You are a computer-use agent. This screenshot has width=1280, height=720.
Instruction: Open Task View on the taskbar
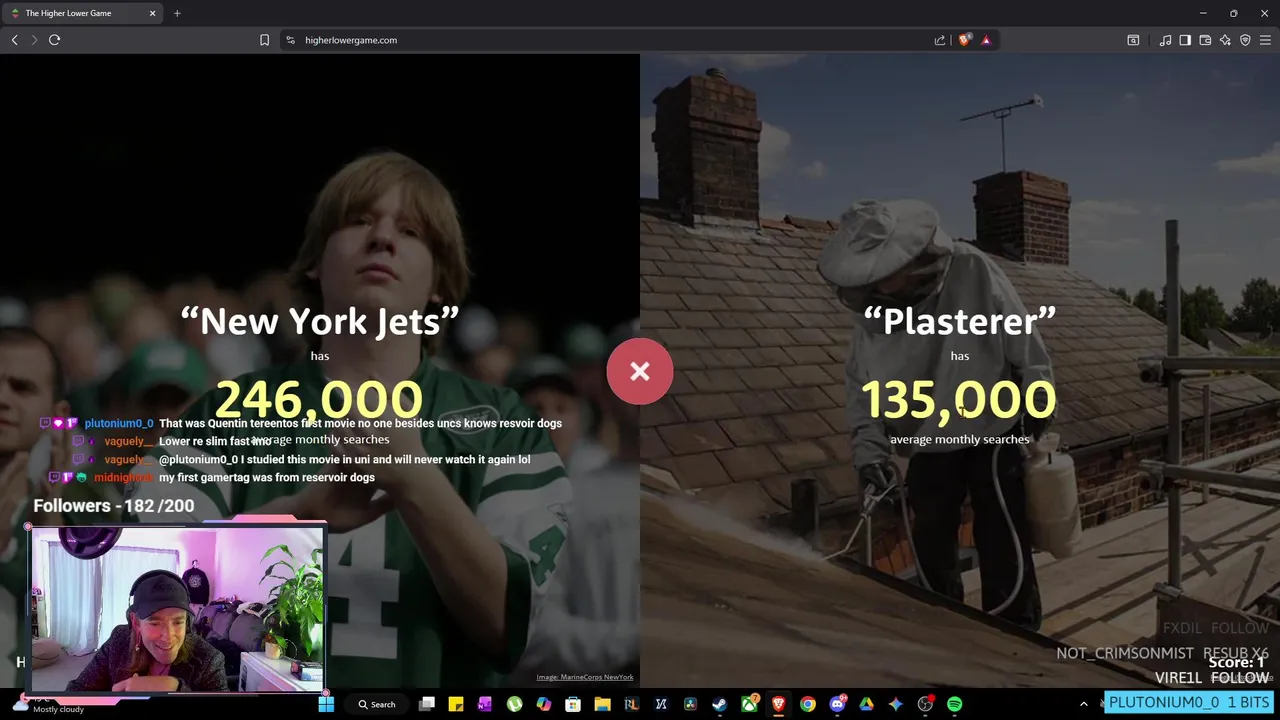point(427,704)
